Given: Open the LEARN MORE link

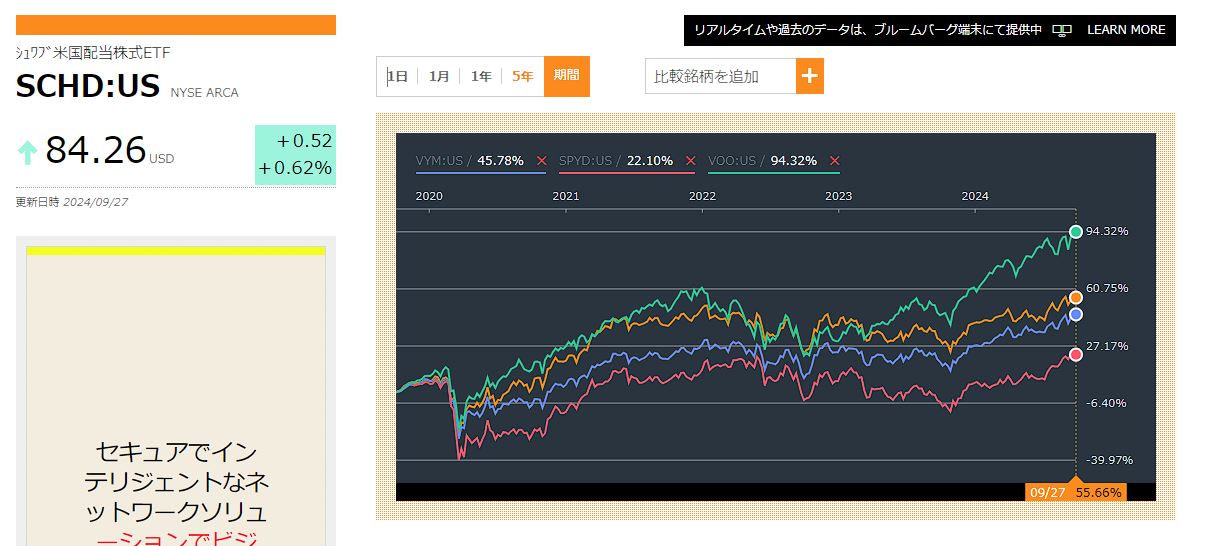Looking at the screenshot, I should (x=1126, y=30).
